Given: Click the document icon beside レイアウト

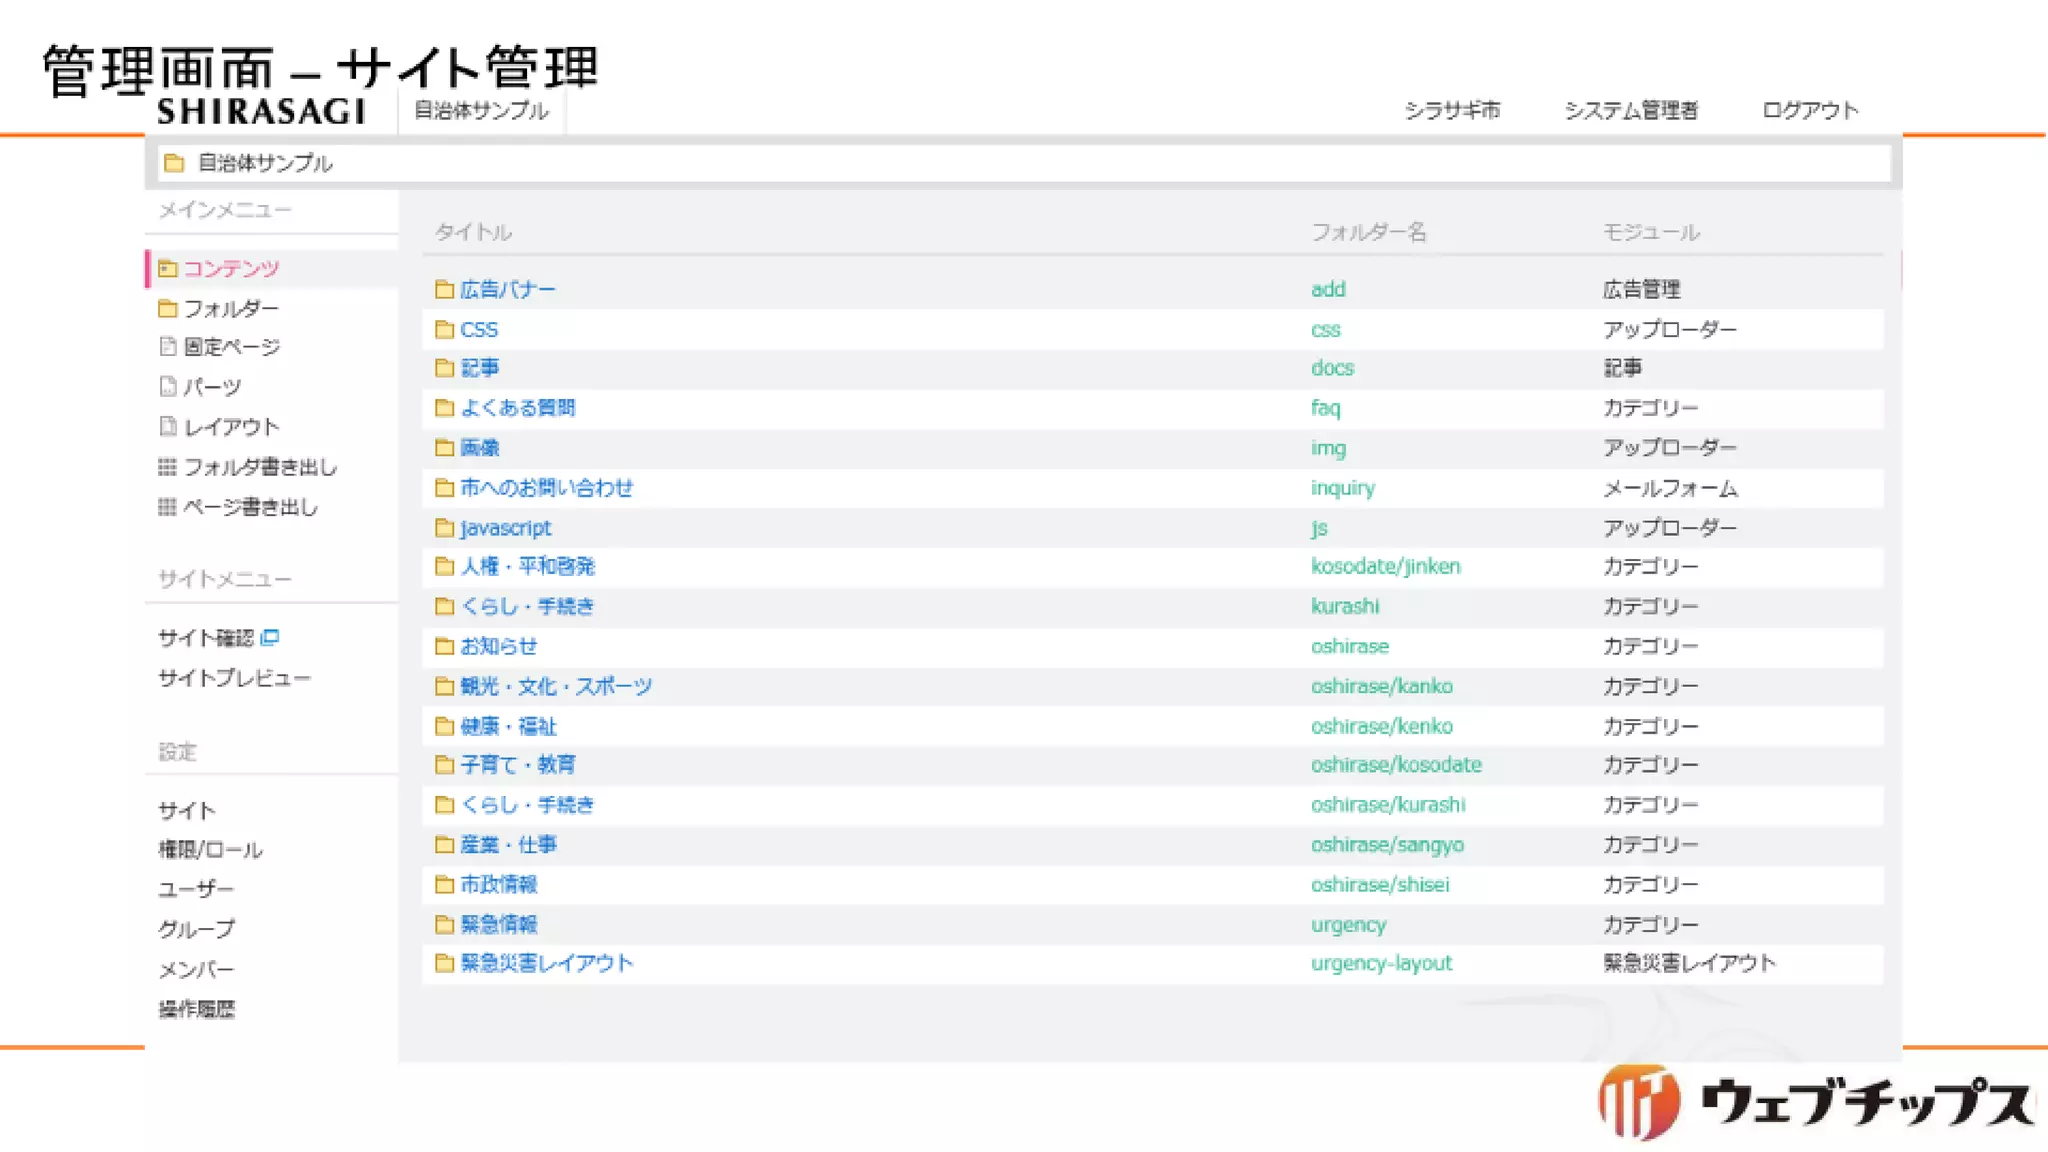Looking at the screenshot, I should pyautogui.click(x=168, y=427).
